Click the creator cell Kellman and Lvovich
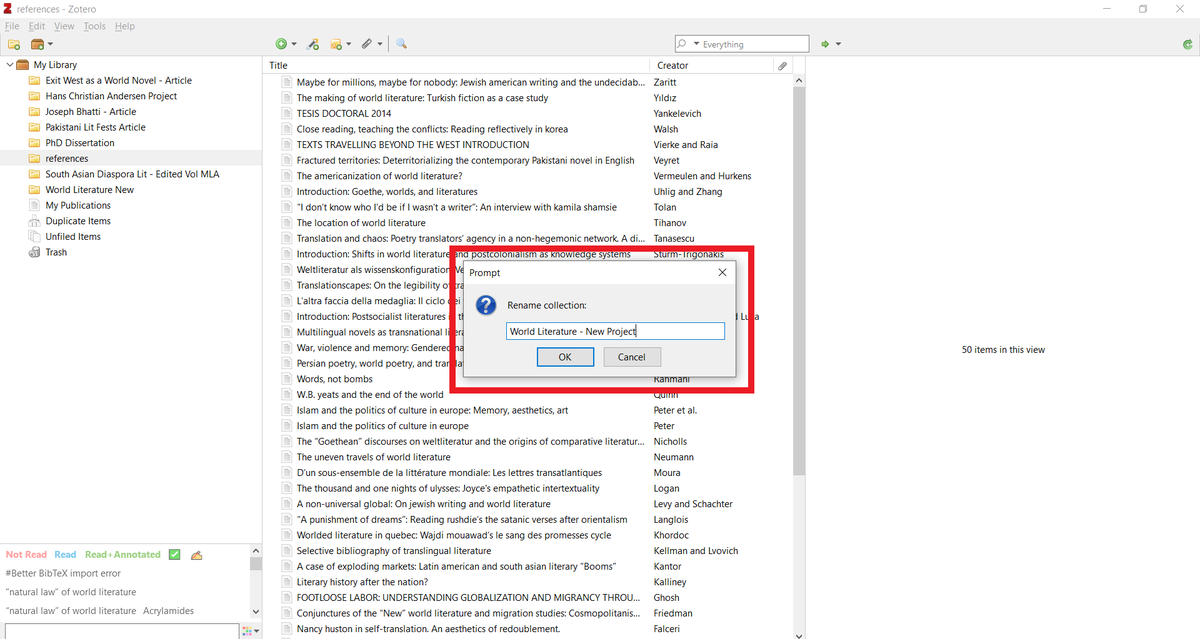Screen dimensions: 1200x639 pos(696,551)
